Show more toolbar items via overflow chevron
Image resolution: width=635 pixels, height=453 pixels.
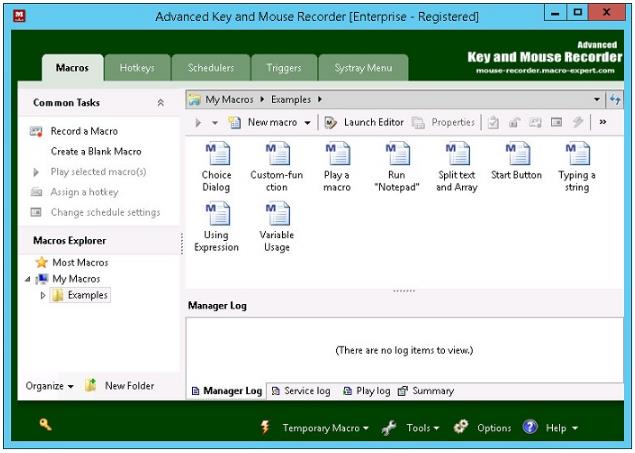(602, 122)
